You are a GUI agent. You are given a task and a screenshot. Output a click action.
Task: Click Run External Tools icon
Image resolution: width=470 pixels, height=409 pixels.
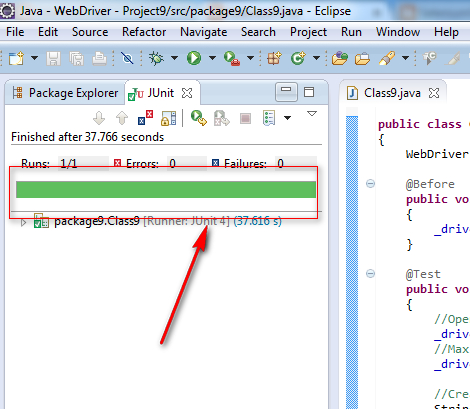pos(232,58)
